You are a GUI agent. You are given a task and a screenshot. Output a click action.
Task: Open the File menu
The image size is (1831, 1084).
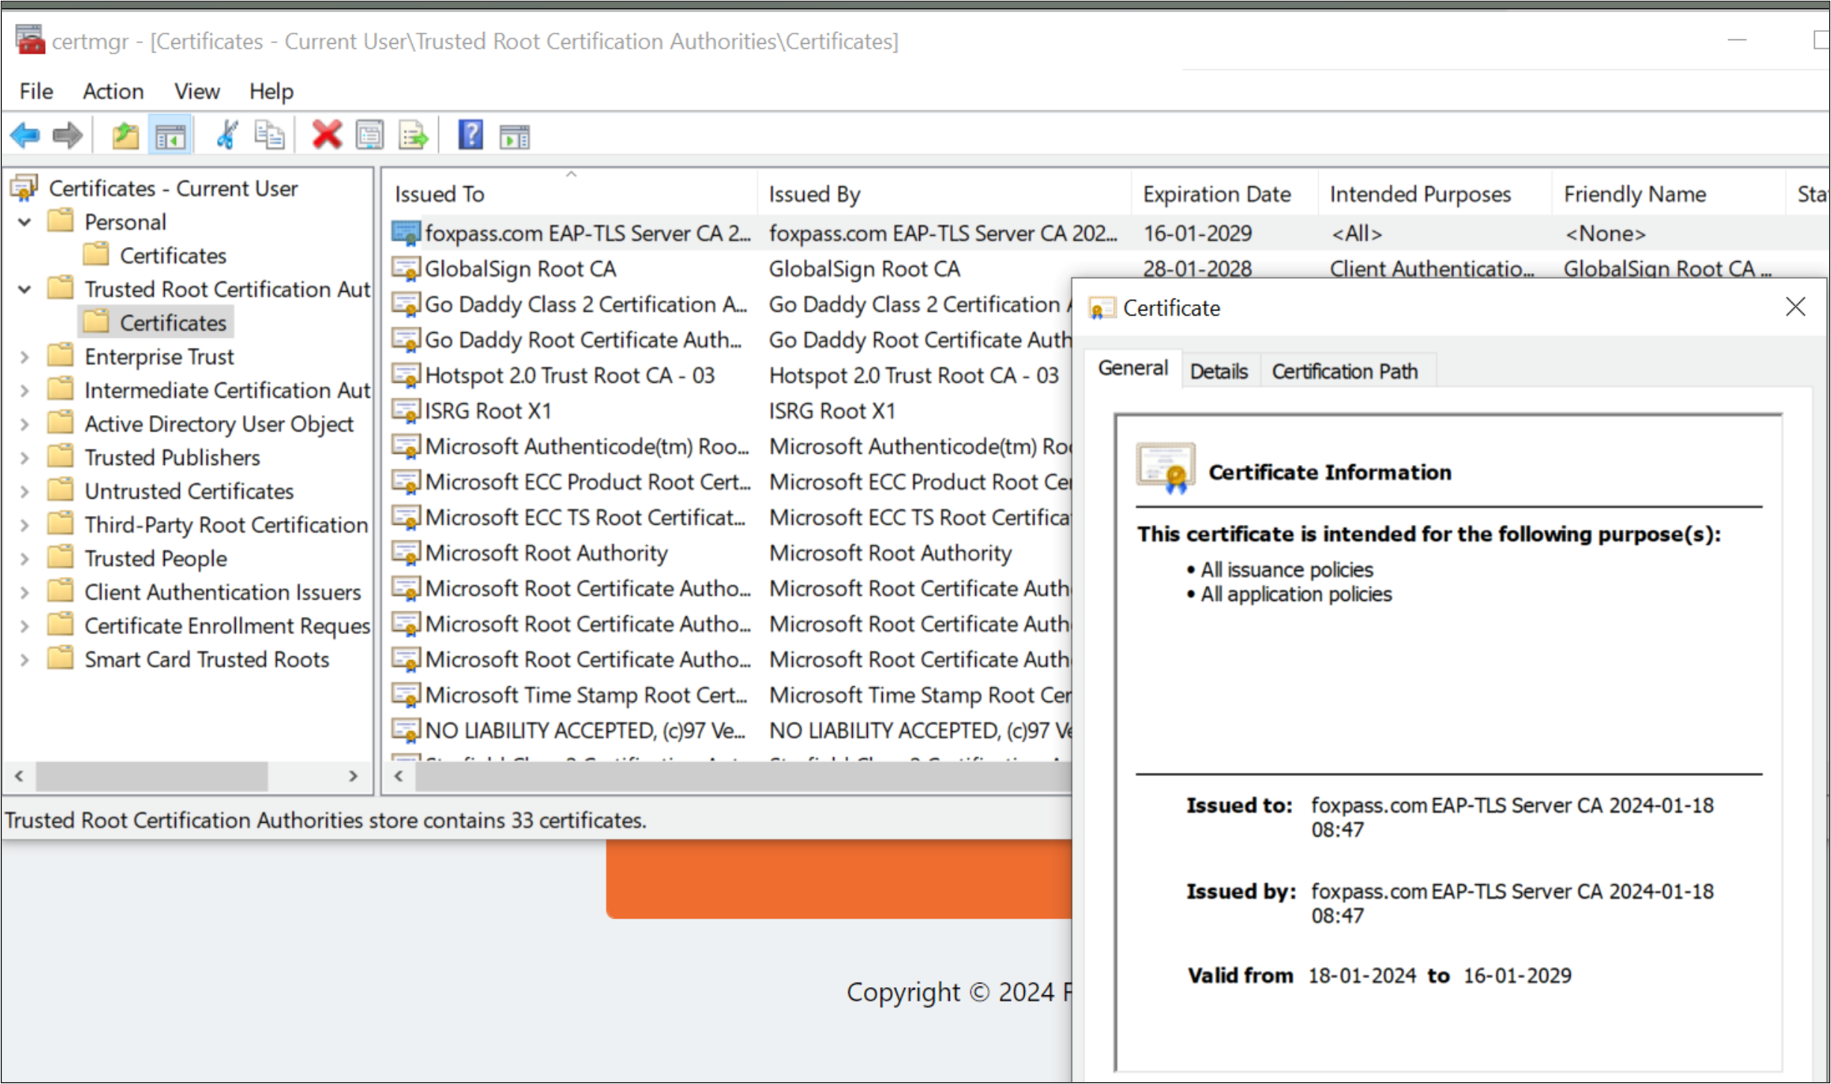36,91
